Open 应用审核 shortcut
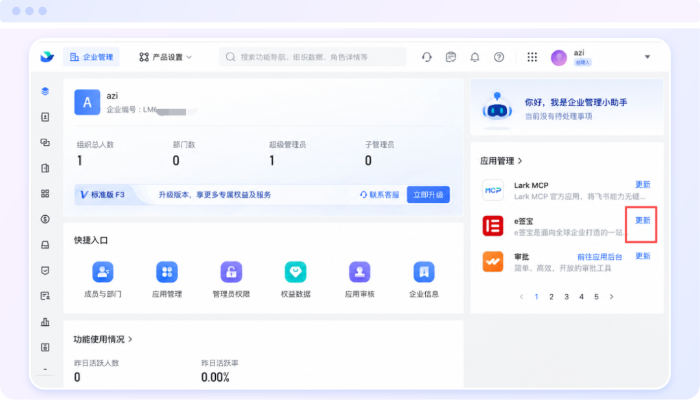This screenshot has height=405, width=700. tap(360, 280)
